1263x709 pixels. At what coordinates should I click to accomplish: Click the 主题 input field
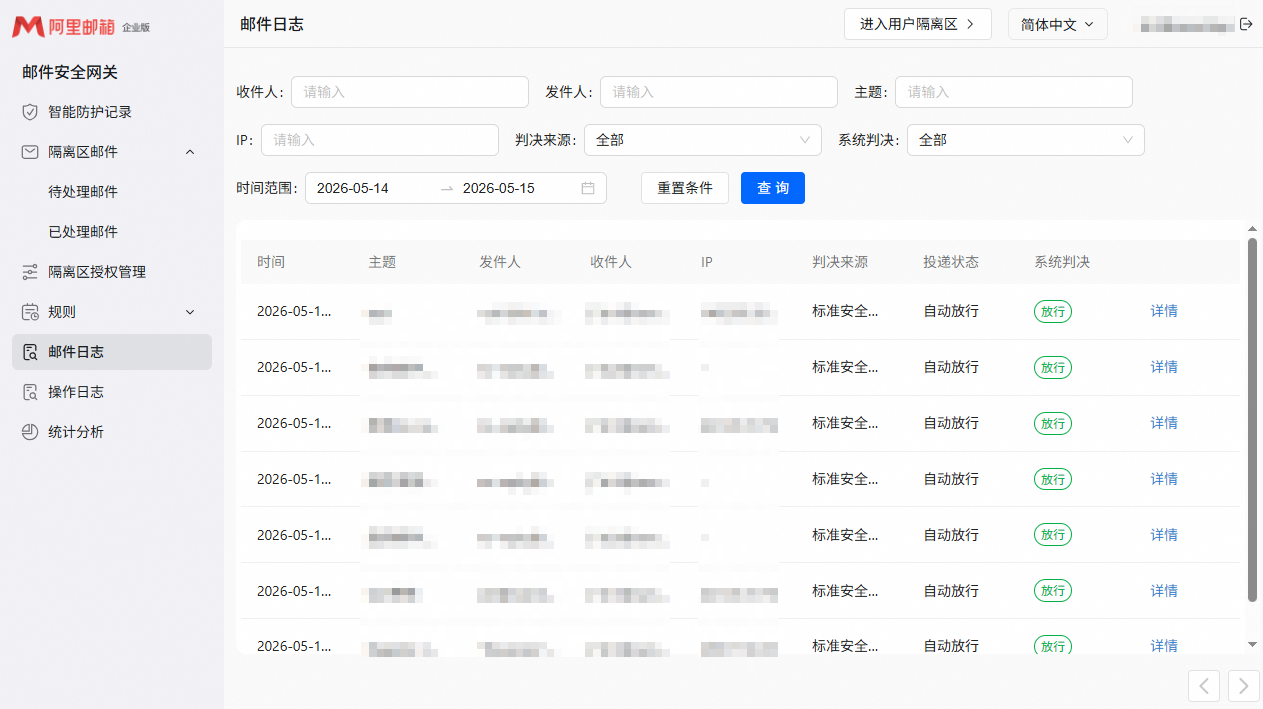coord(1014,92)
